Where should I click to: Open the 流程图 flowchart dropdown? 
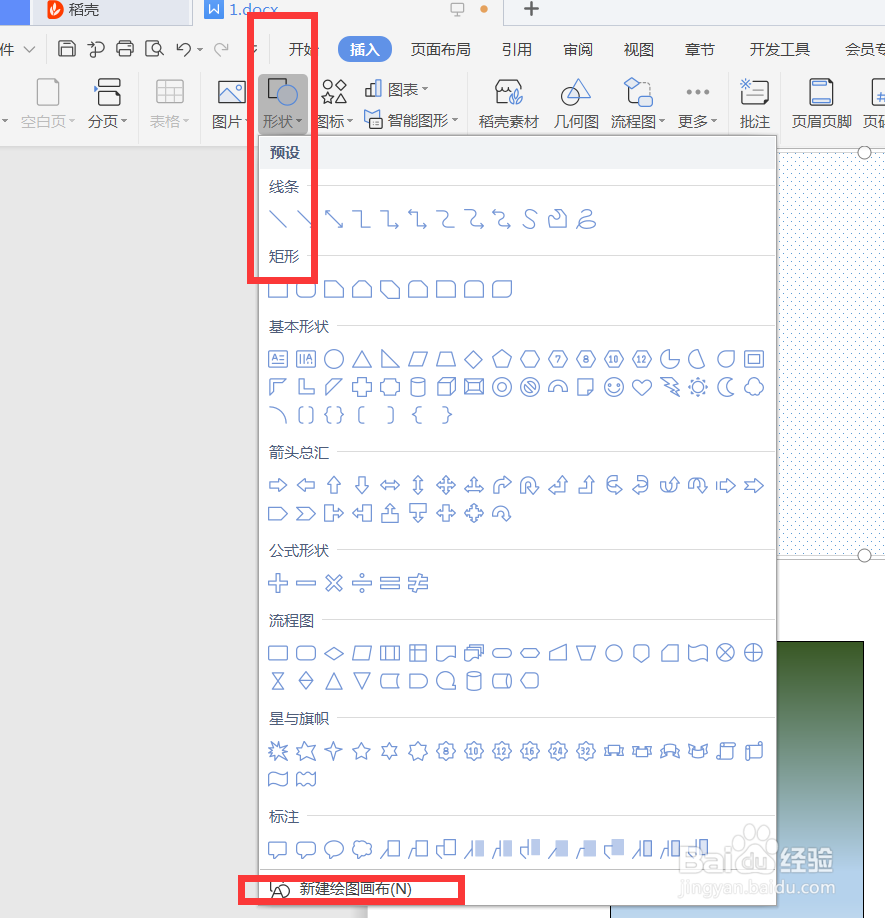coord(638,104)
